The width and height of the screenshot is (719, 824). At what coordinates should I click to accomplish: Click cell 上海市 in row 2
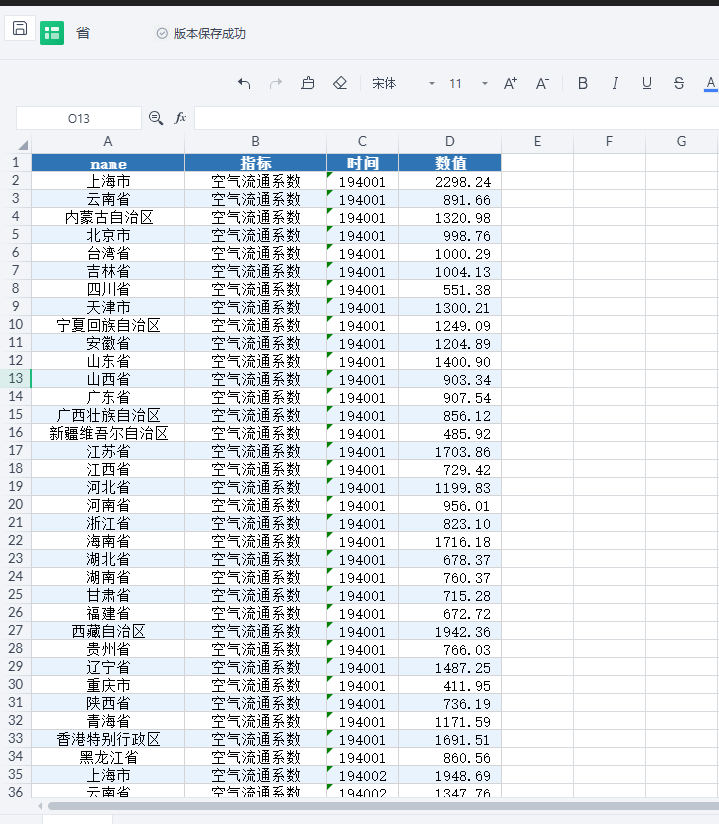[108, 181]
